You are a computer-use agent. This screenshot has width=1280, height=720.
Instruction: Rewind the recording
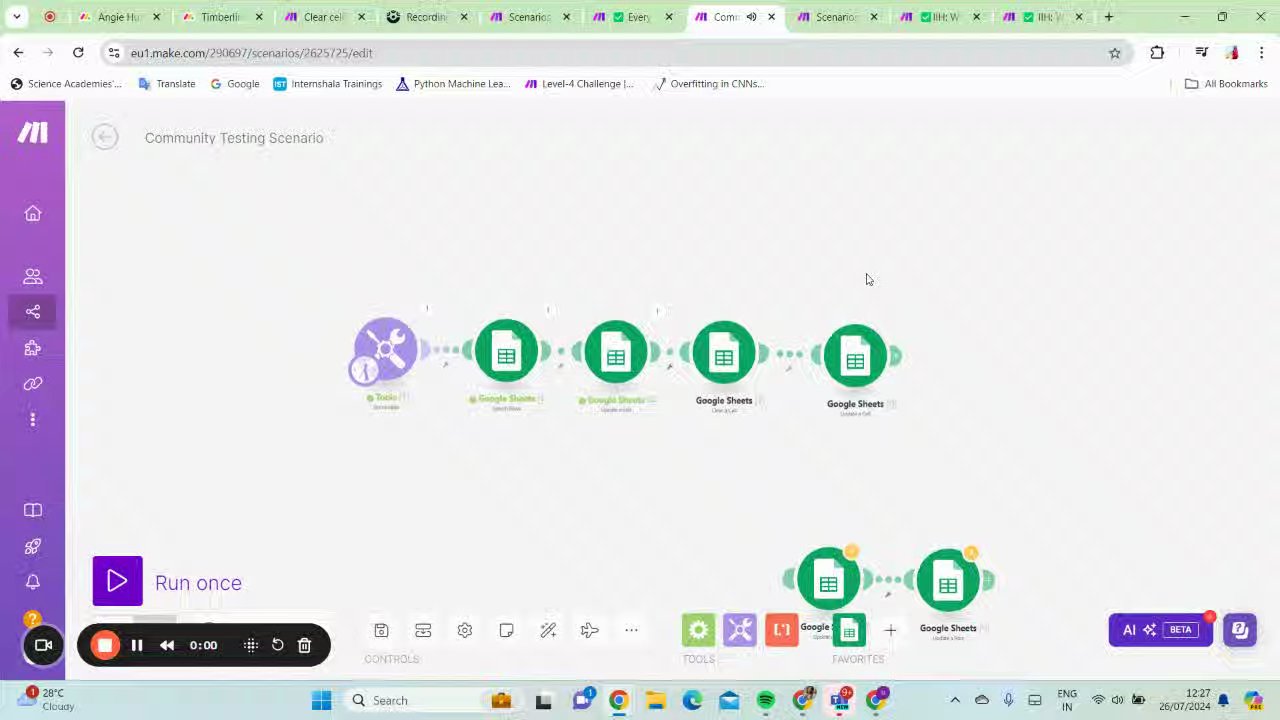click(x=167, y=645)
